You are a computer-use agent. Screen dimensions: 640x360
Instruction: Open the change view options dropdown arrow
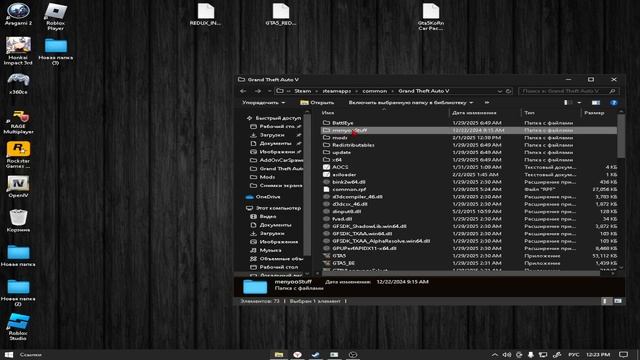(x=579, y=103)
